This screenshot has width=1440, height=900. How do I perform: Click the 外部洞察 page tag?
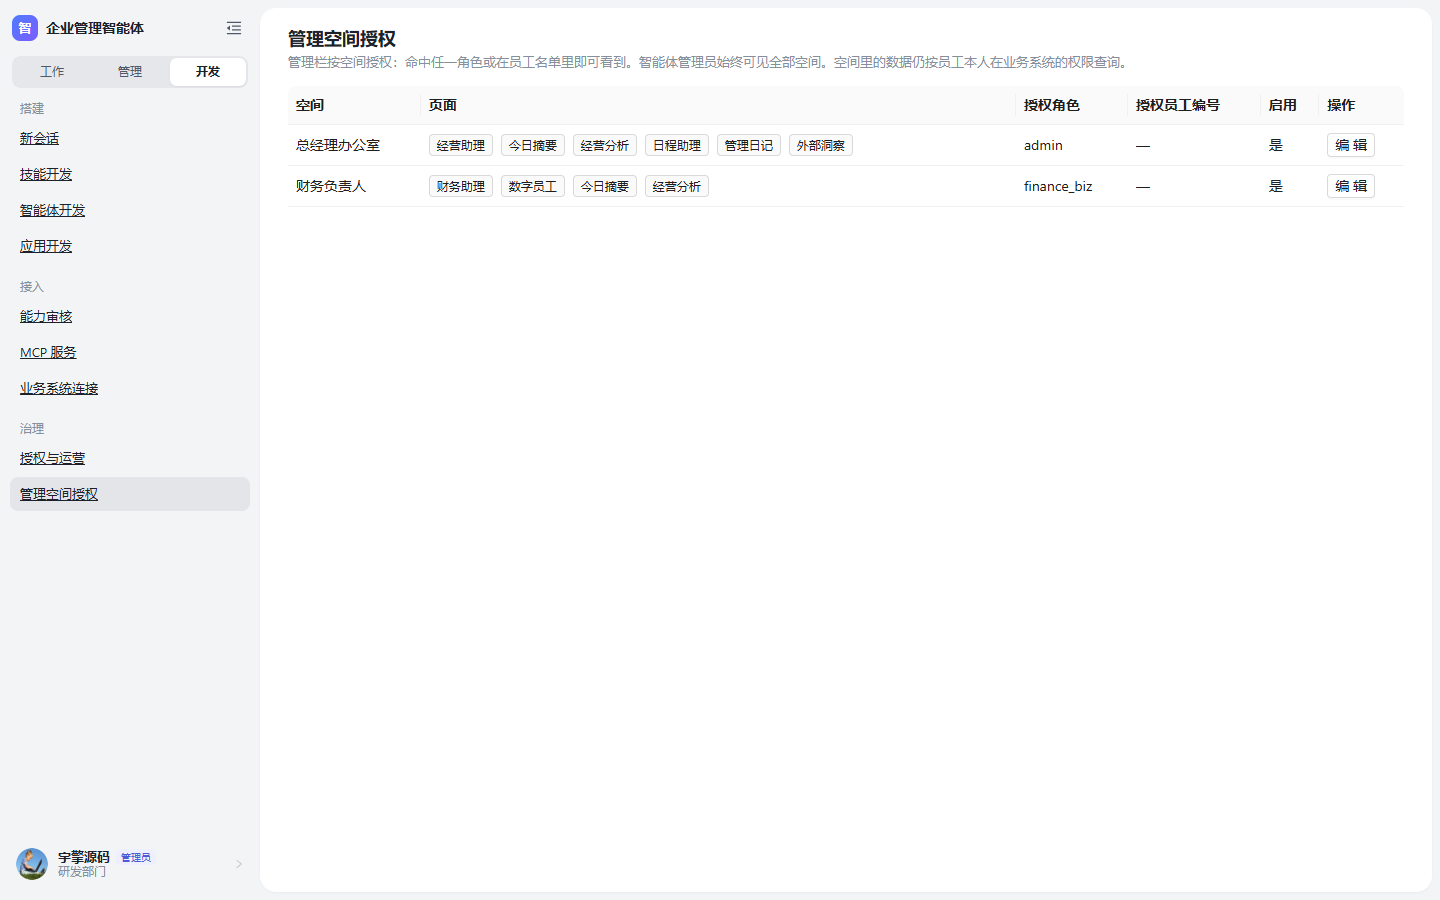point(821,145)
